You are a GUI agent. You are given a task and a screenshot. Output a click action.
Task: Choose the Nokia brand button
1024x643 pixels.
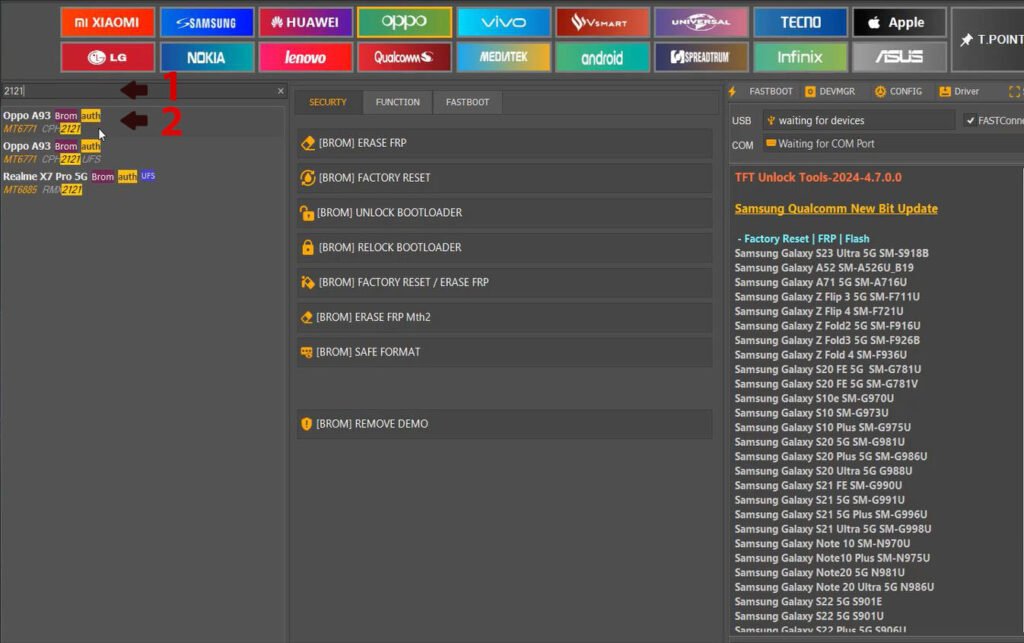[206, 57]
